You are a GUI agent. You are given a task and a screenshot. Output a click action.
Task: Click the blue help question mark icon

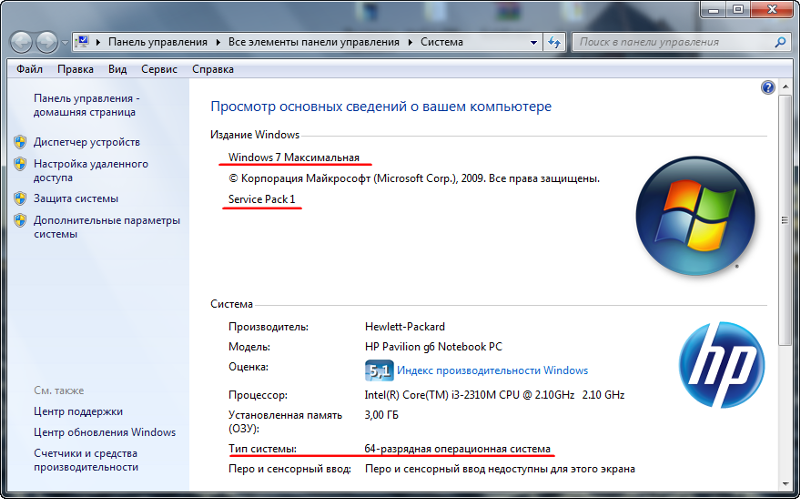pos(768,87)
